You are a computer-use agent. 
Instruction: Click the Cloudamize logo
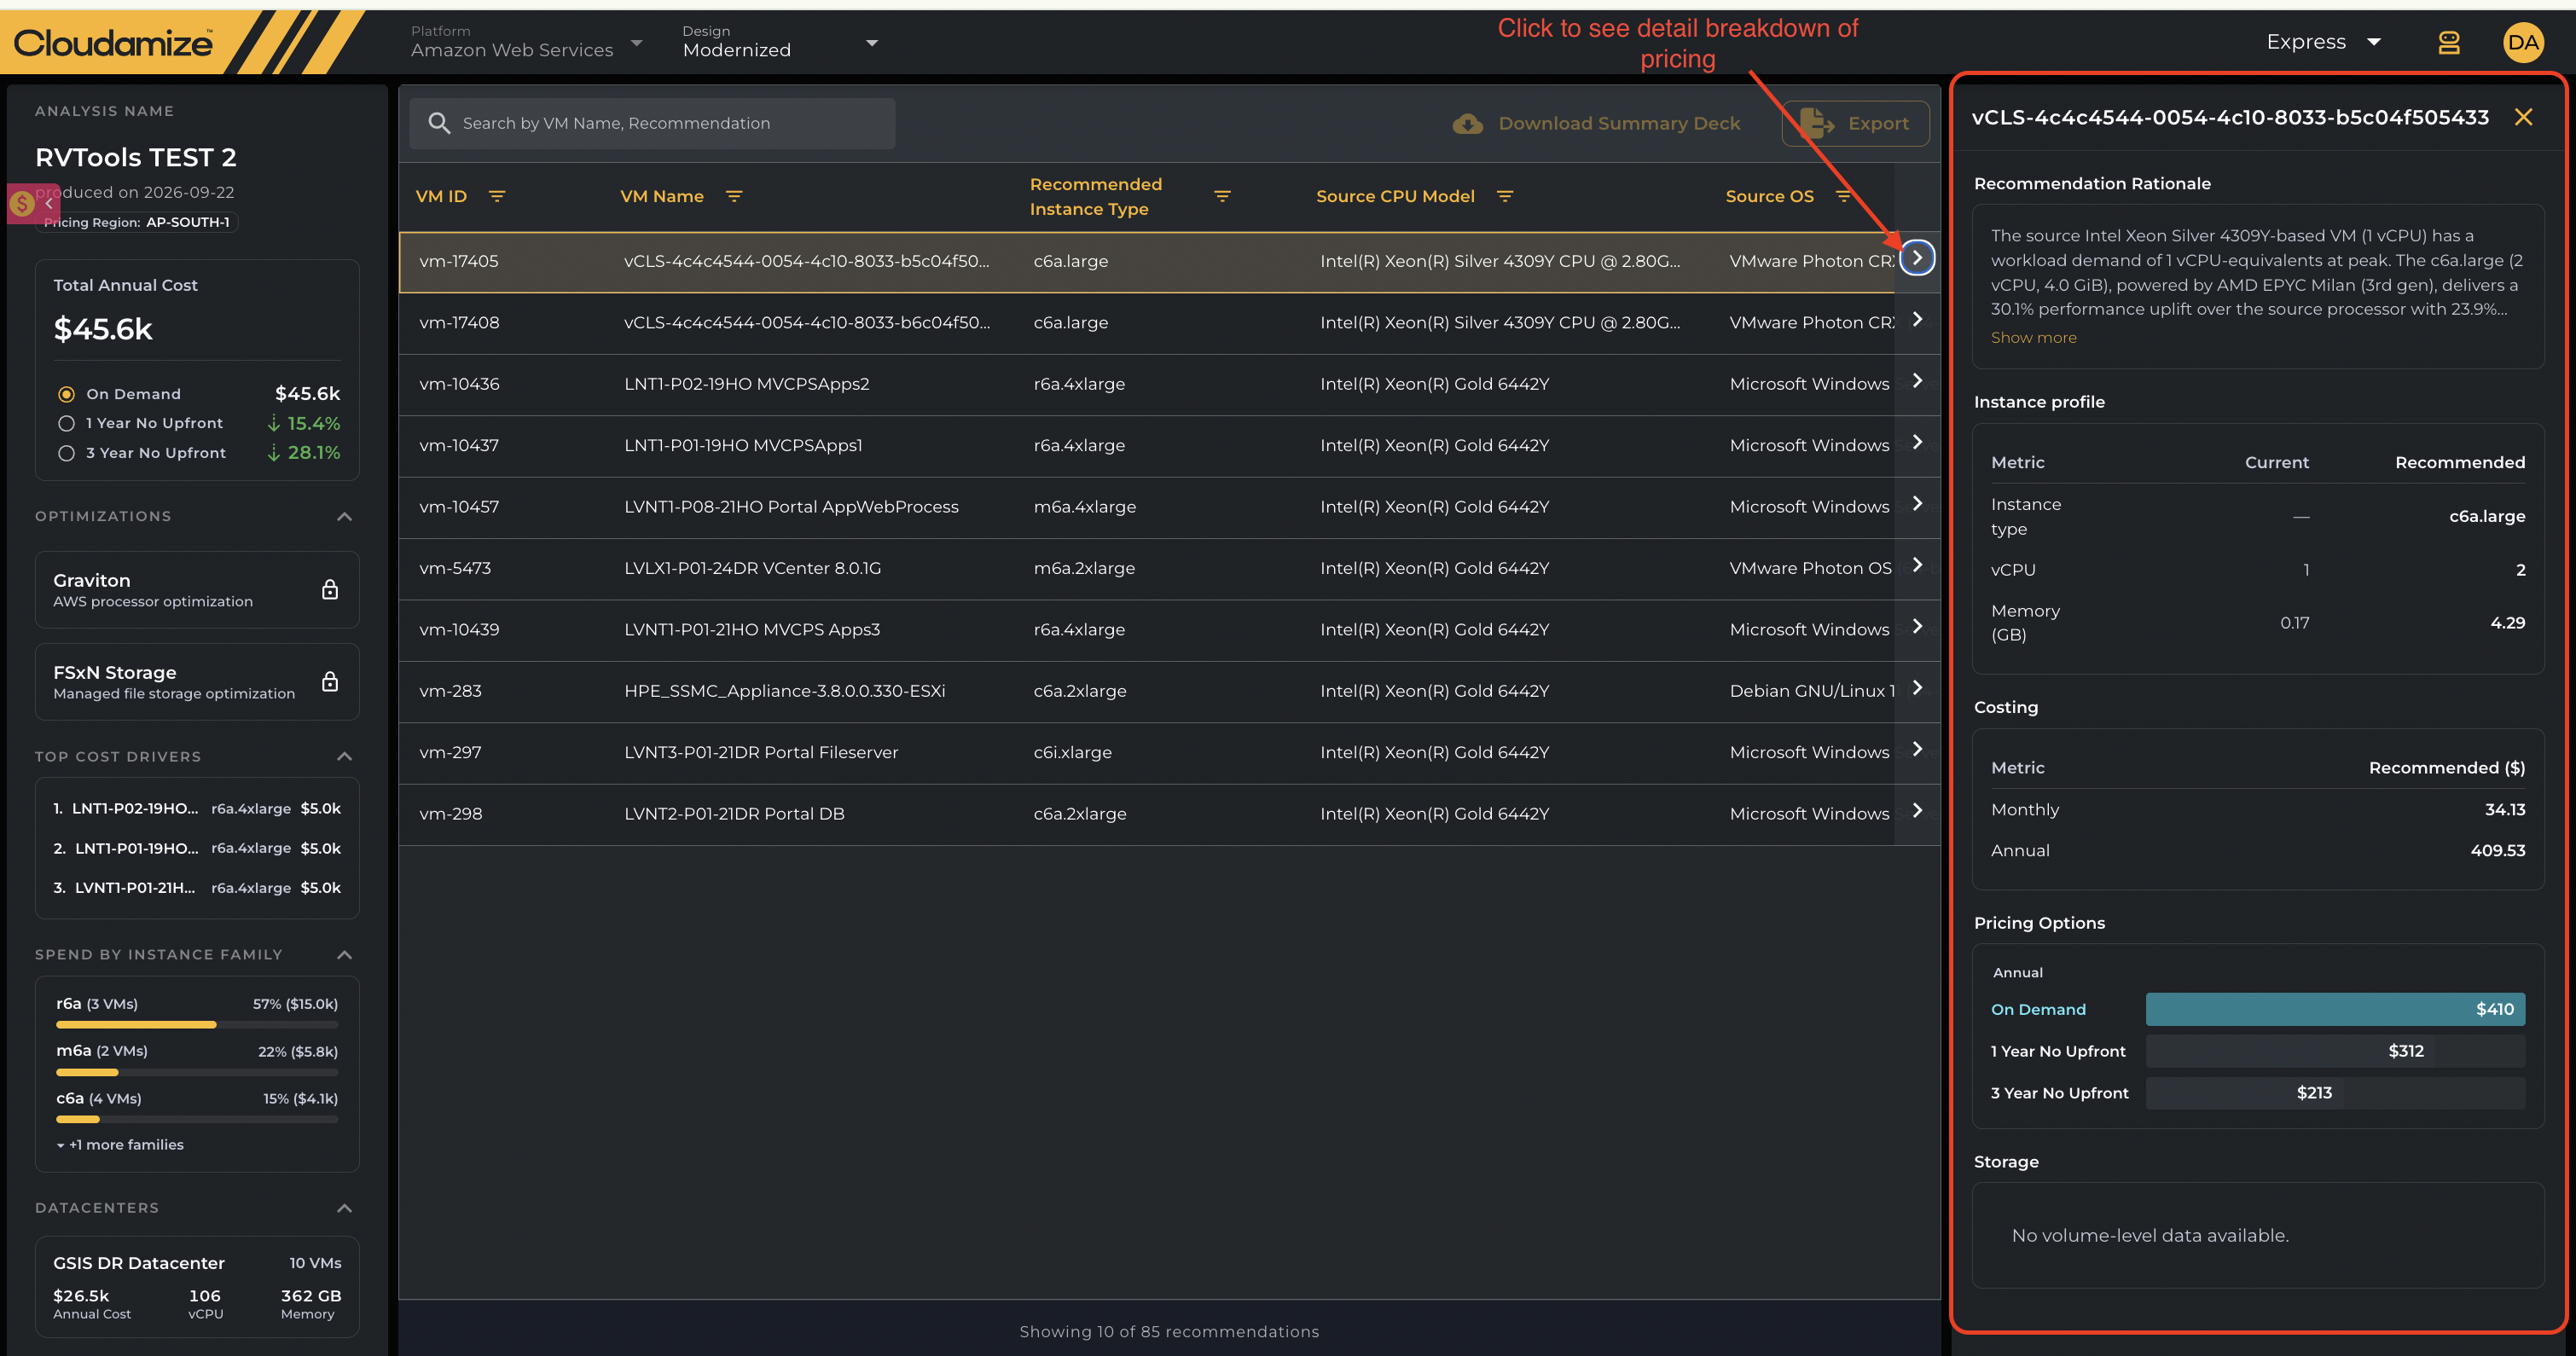pyautogui.click(x=113, y=42)
